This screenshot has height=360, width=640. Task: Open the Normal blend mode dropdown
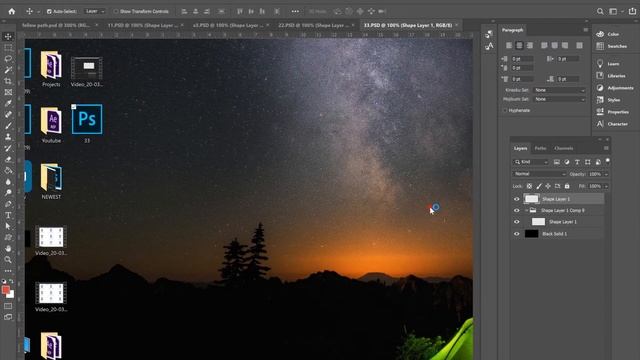[539, 174]
